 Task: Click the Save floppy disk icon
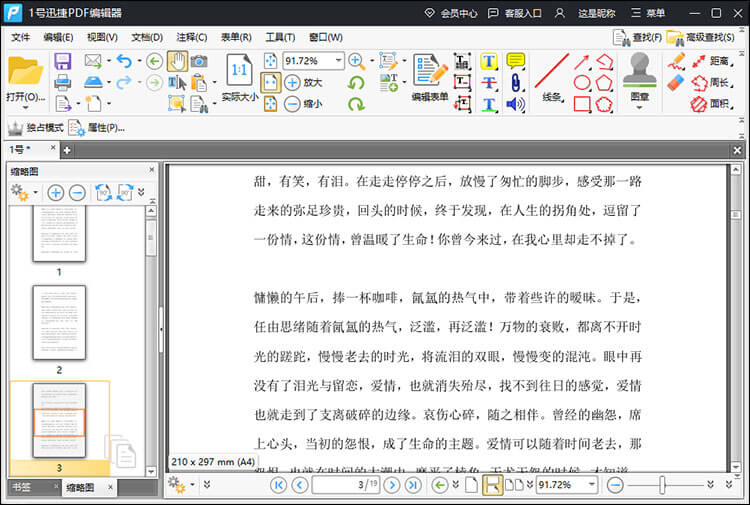coord(63,61)
